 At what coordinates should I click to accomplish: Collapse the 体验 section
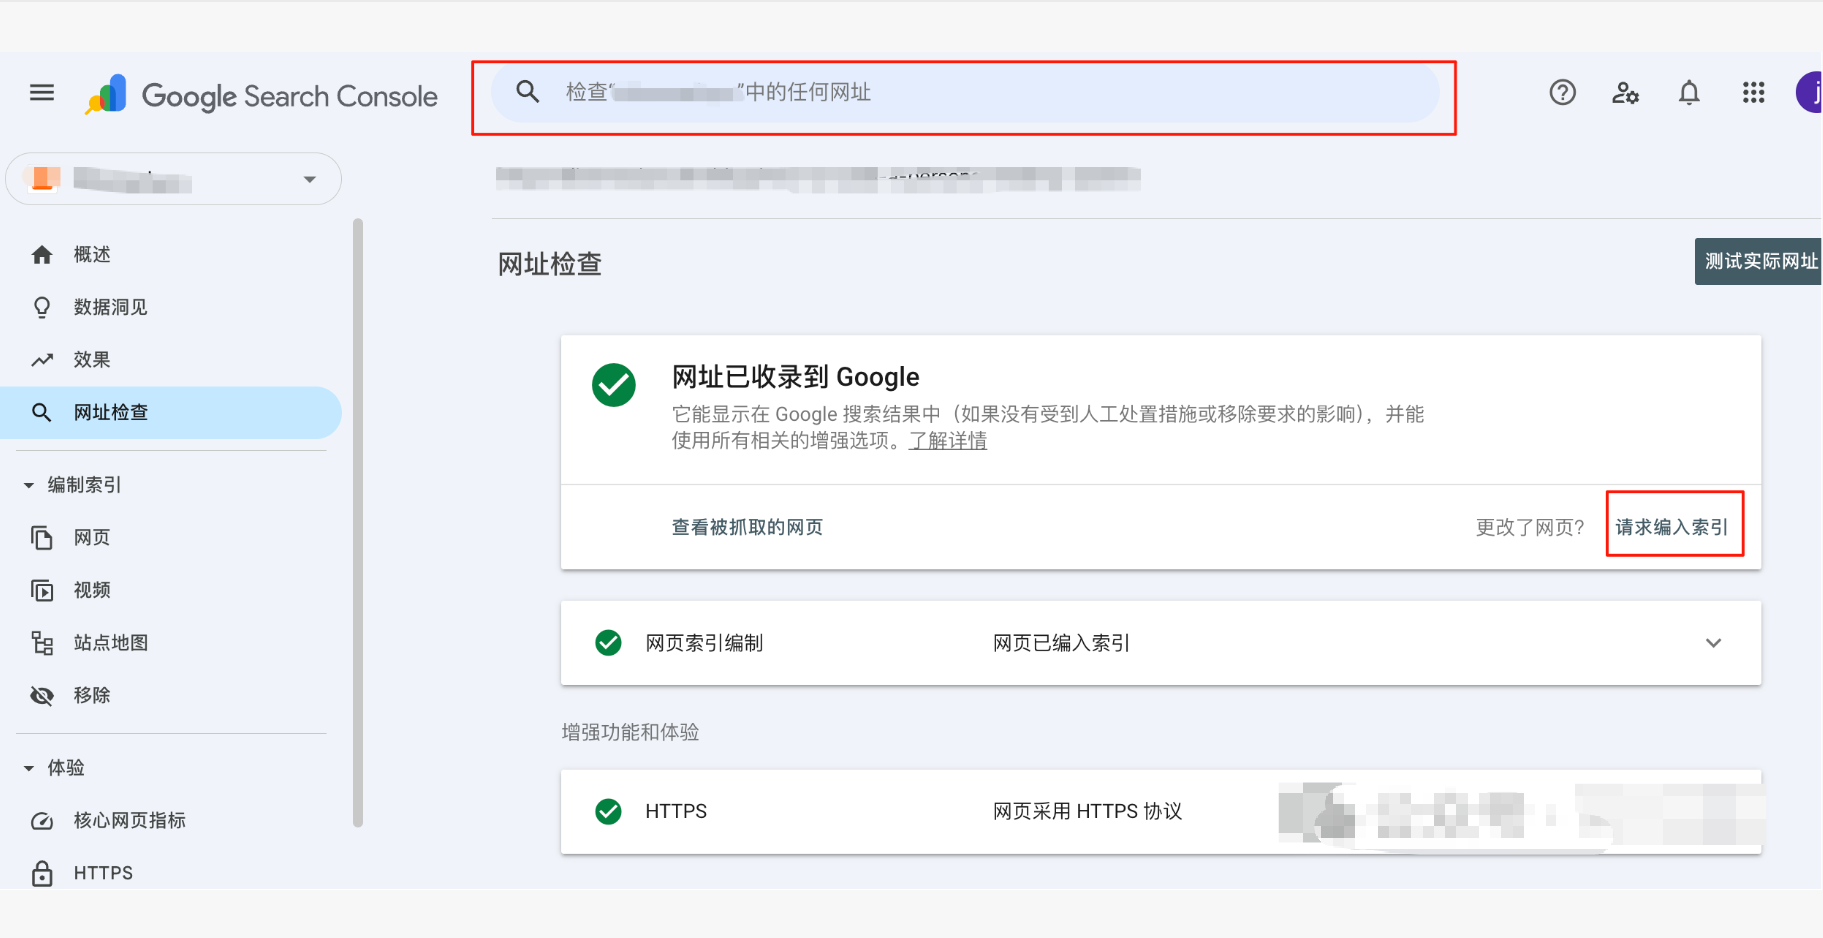[x=28, y=767]
